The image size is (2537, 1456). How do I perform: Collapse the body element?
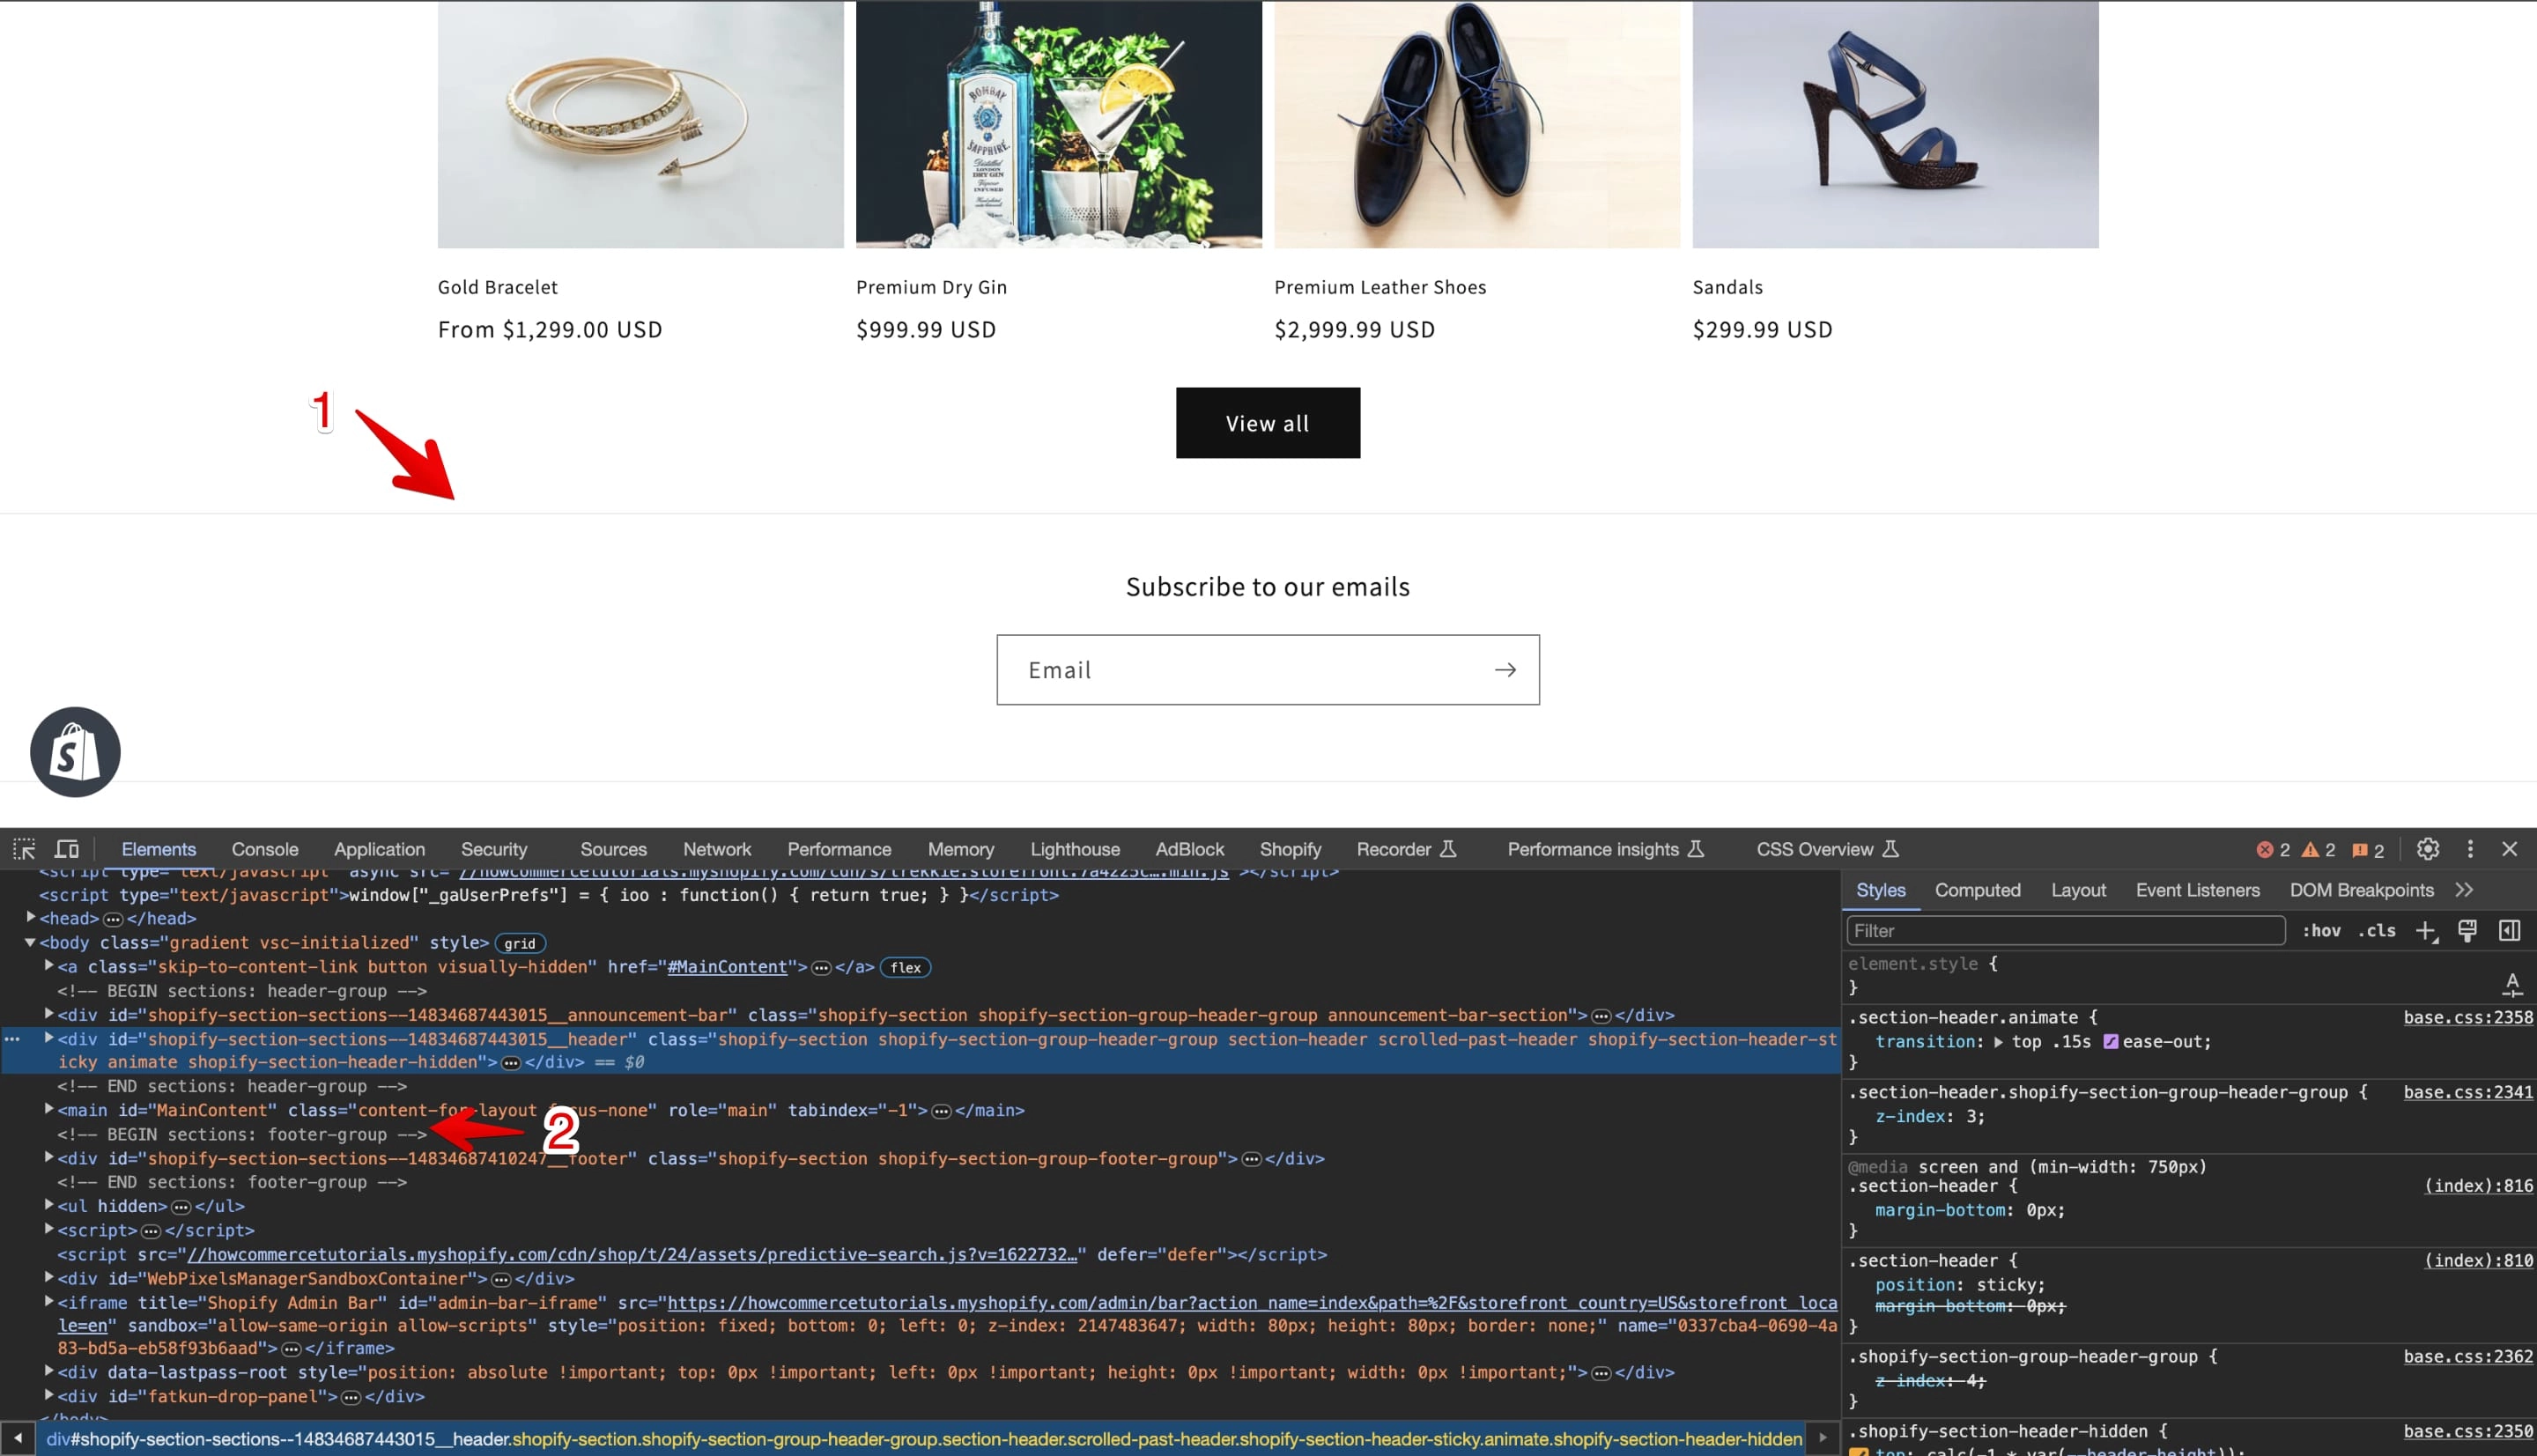pos(31,942)
